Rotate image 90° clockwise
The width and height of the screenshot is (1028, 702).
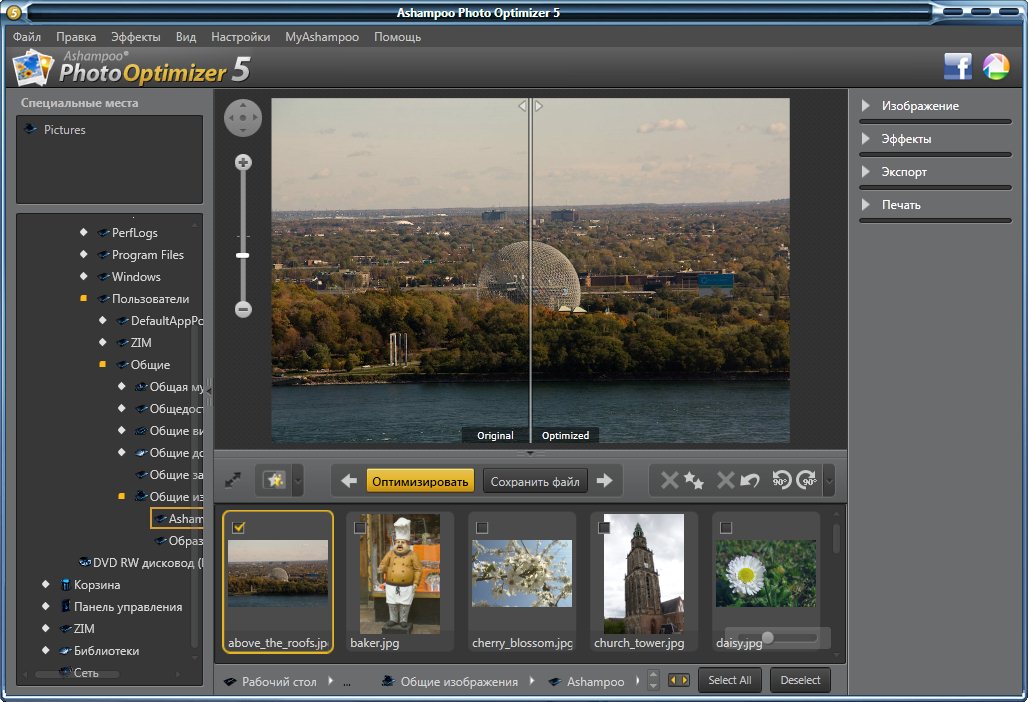click(807, 481)
